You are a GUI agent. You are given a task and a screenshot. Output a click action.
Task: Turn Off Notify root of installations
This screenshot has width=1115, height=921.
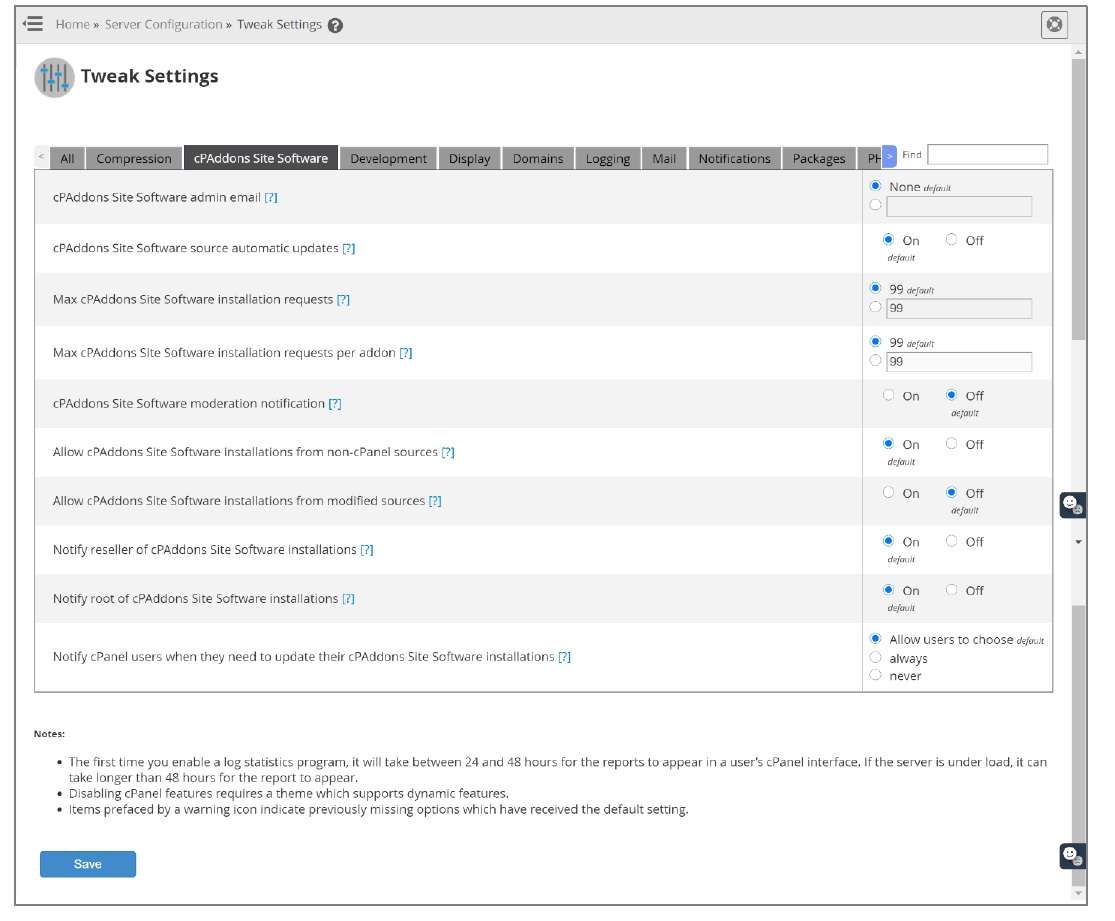point(951,590)
